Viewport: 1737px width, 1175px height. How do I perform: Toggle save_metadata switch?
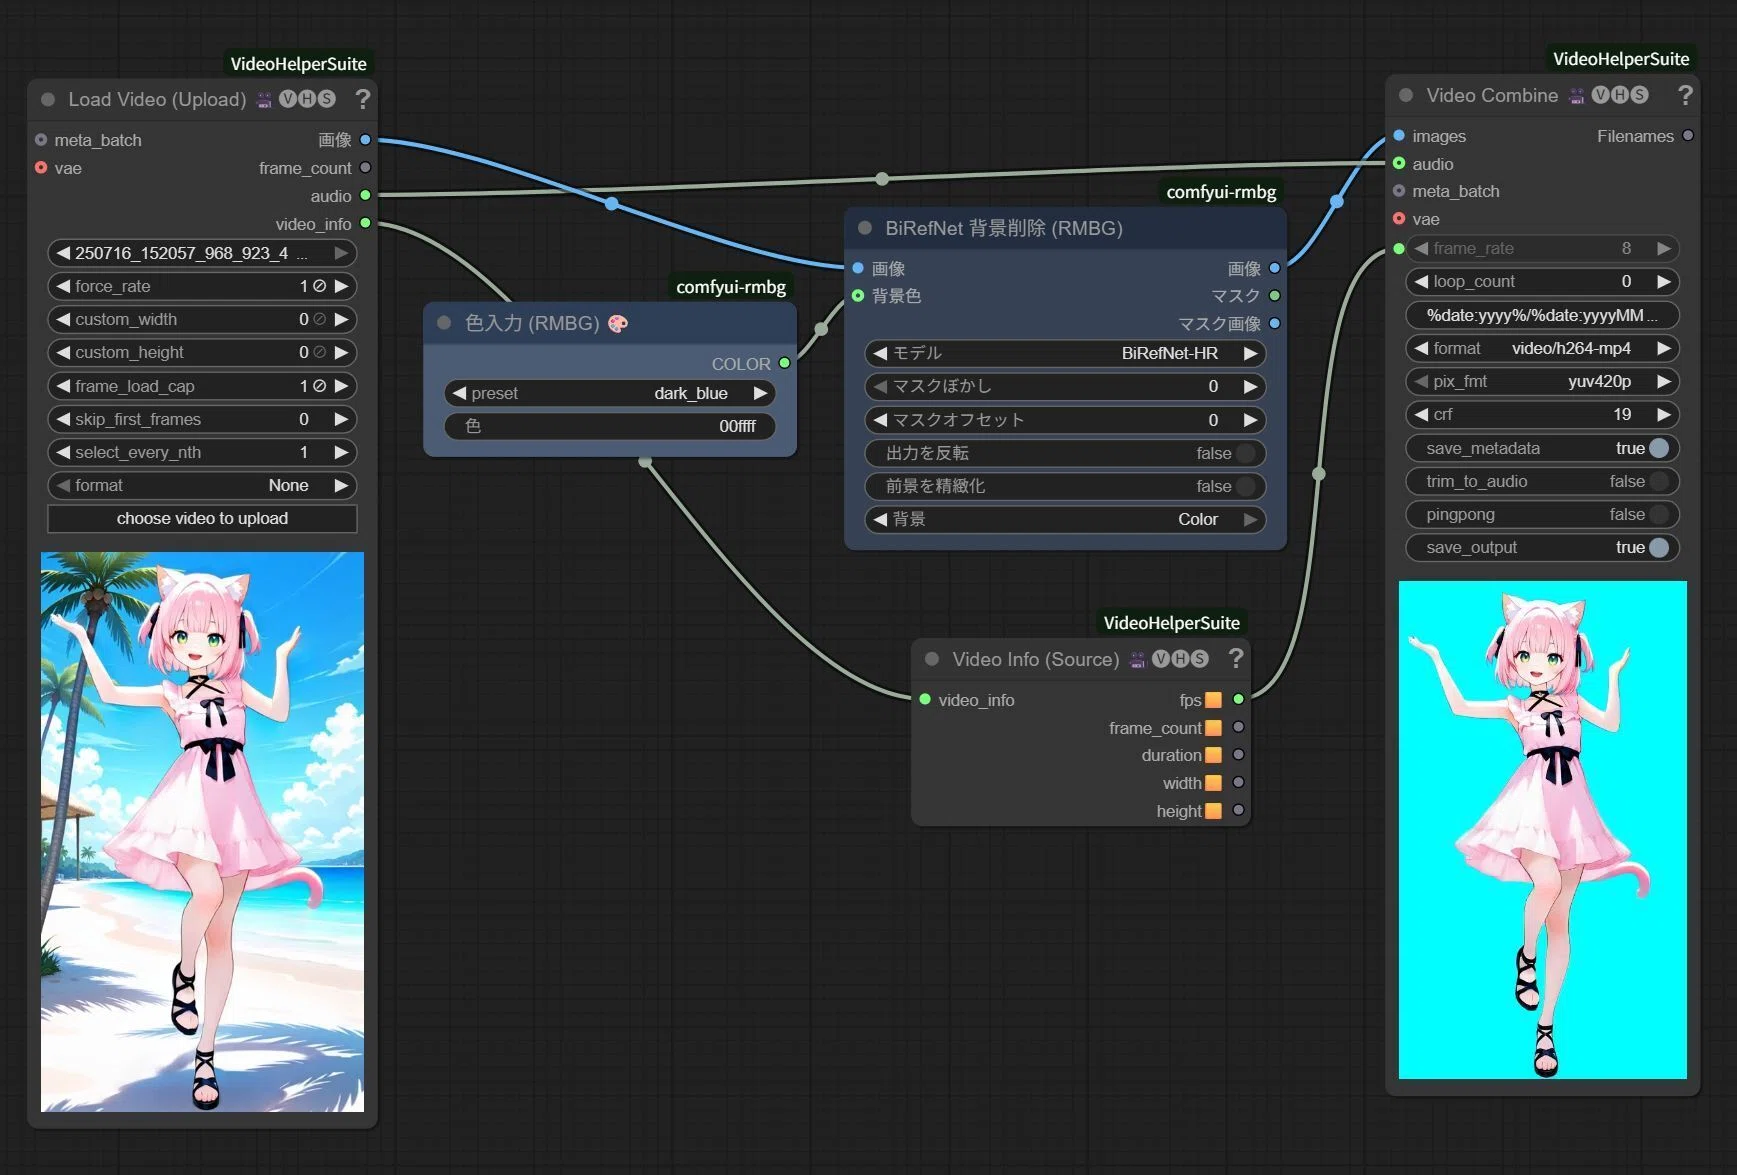1659,448
